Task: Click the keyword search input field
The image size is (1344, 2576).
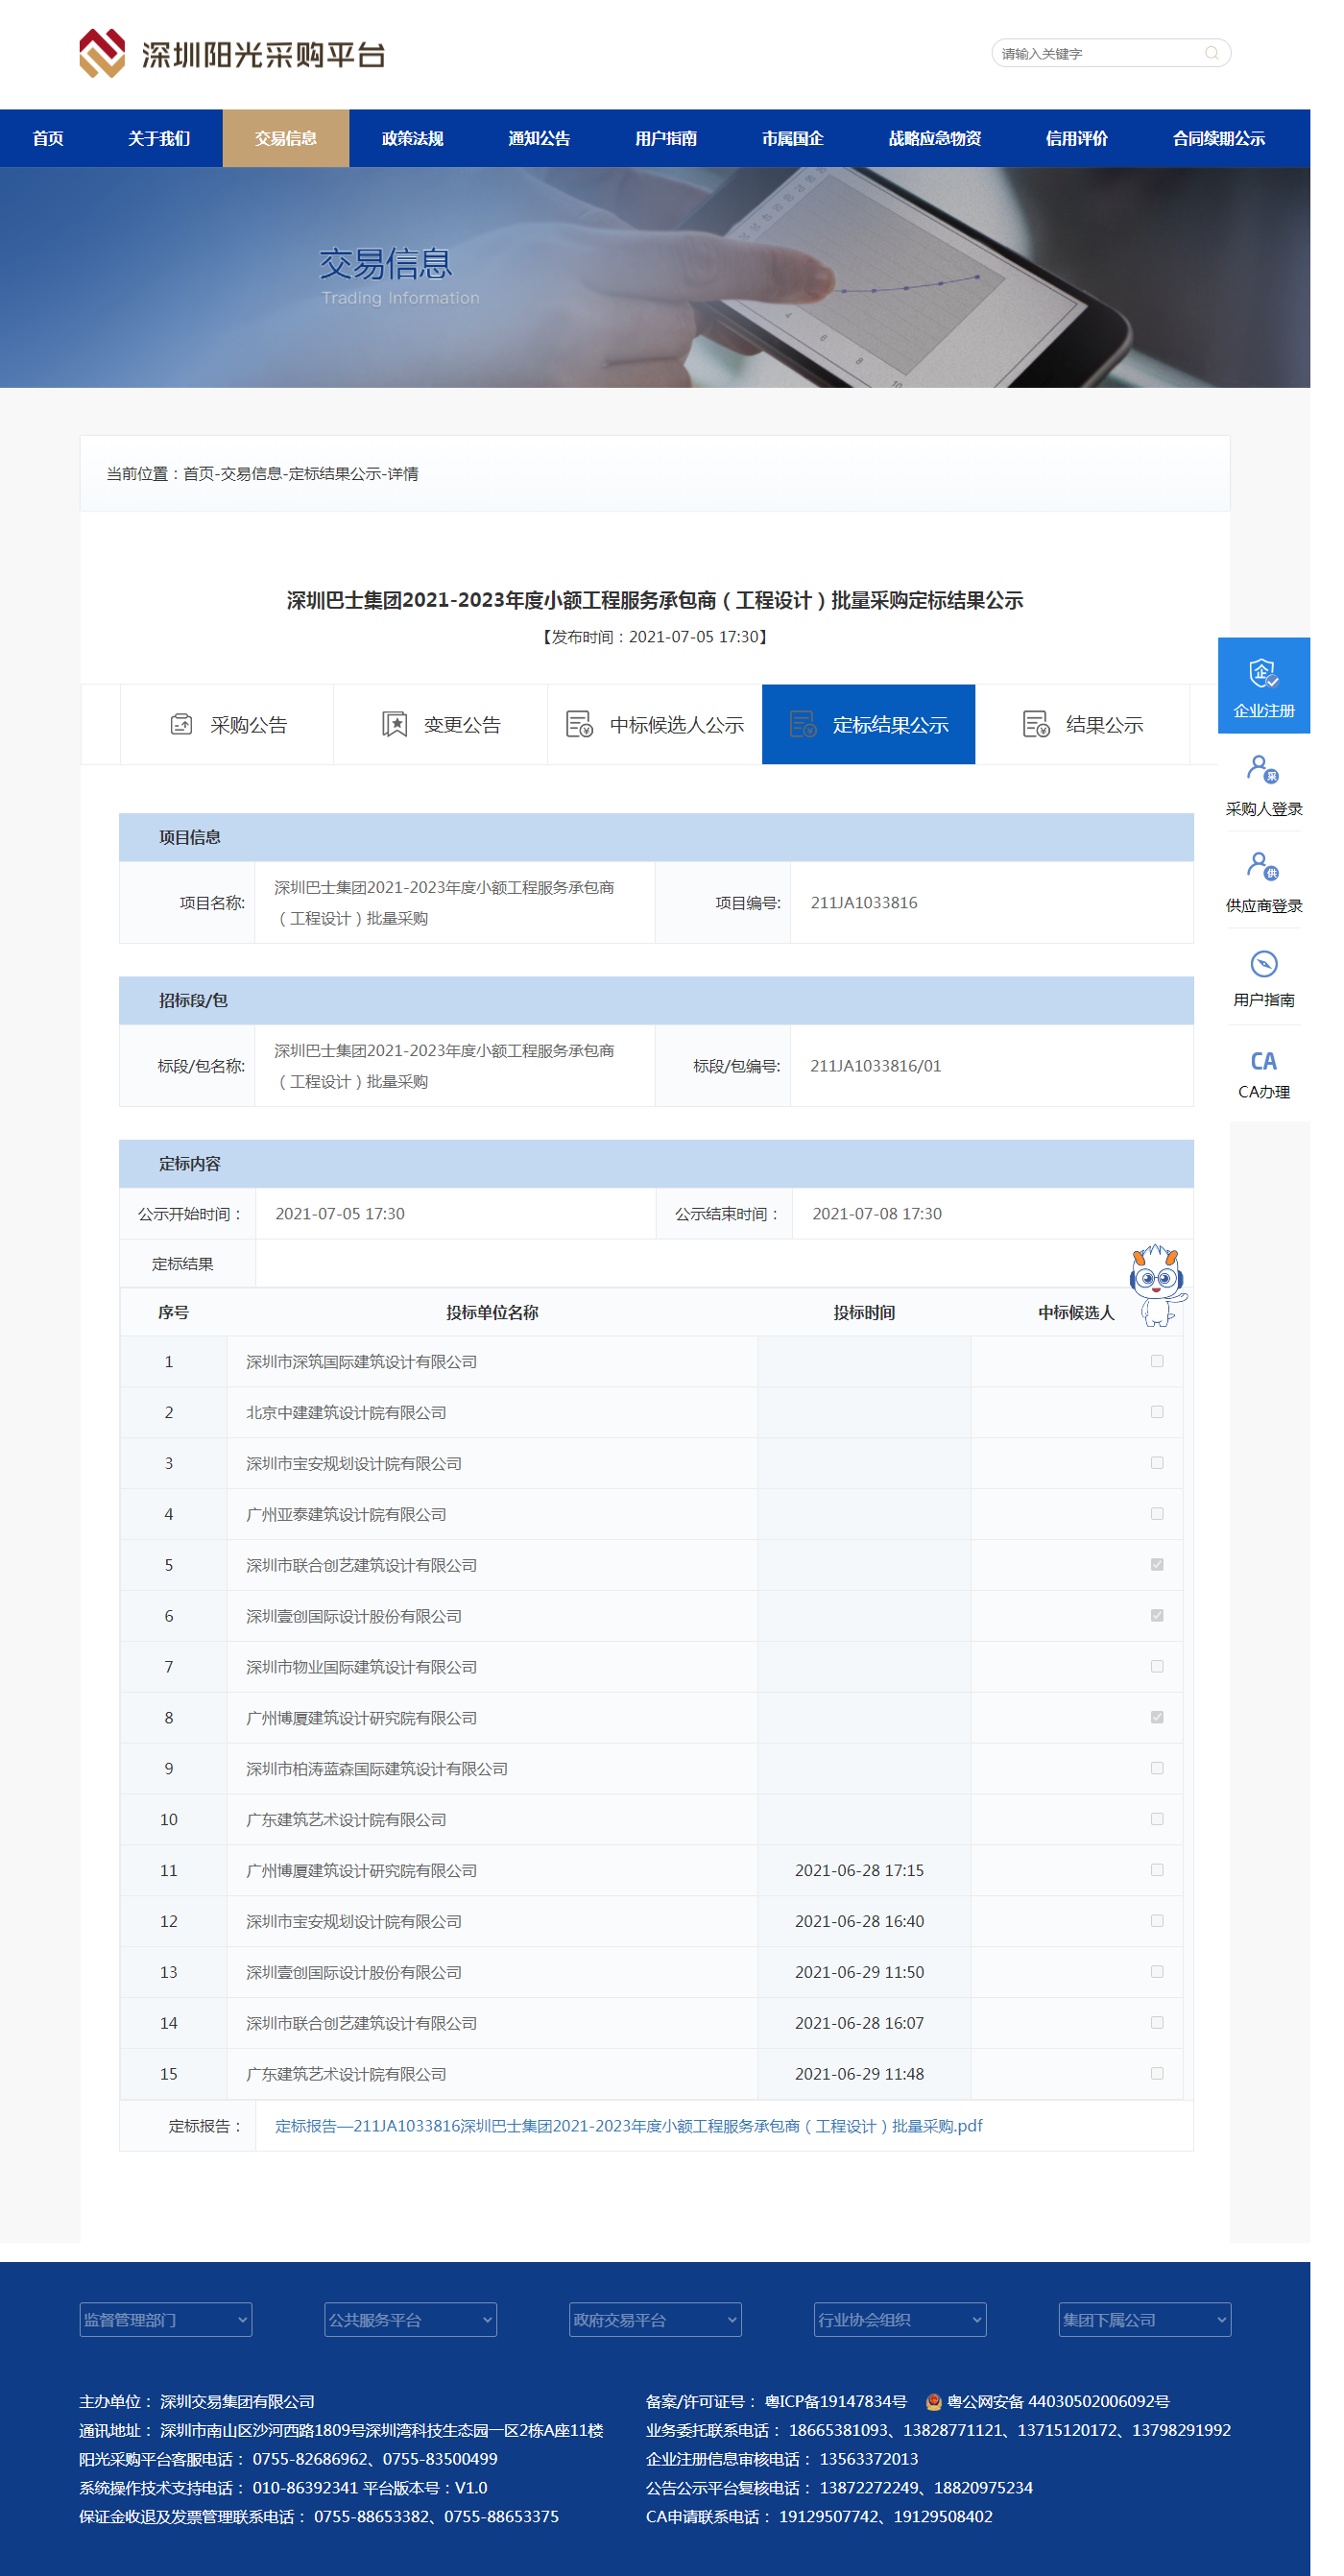Action: click(x=1100, y=53)
